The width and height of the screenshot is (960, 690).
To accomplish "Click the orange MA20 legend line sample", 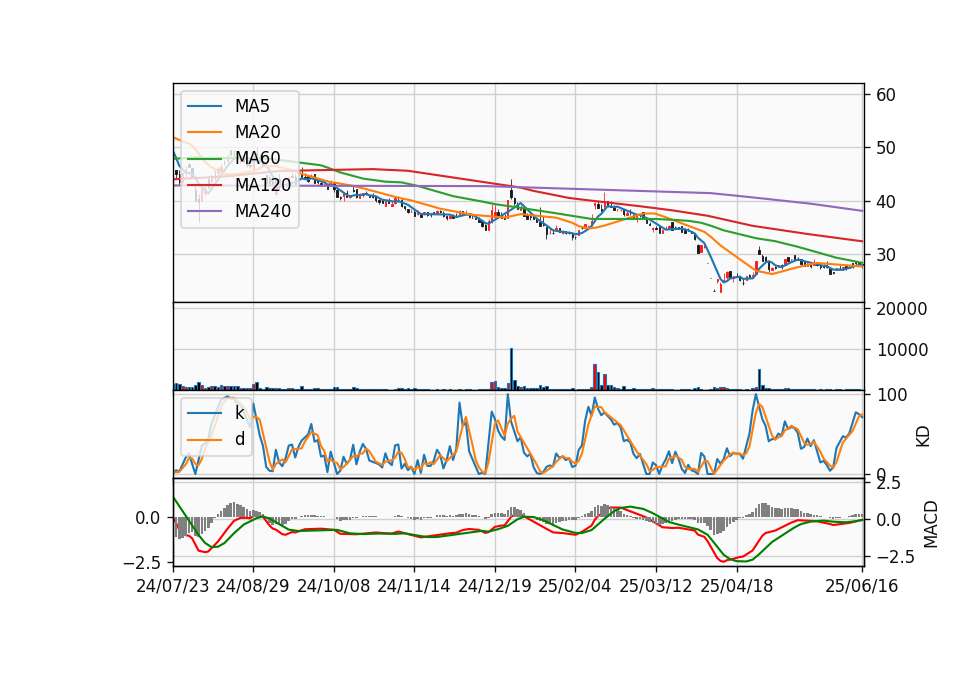I will pos(204,132).
